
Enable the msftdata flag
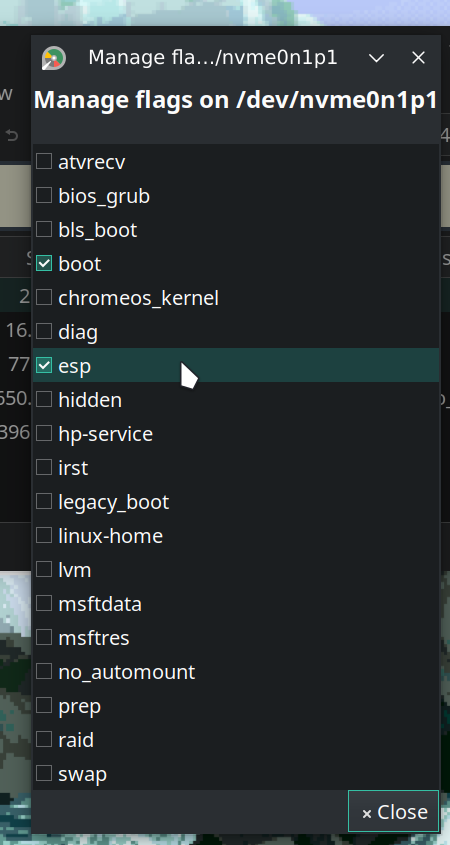pos(44,602)
